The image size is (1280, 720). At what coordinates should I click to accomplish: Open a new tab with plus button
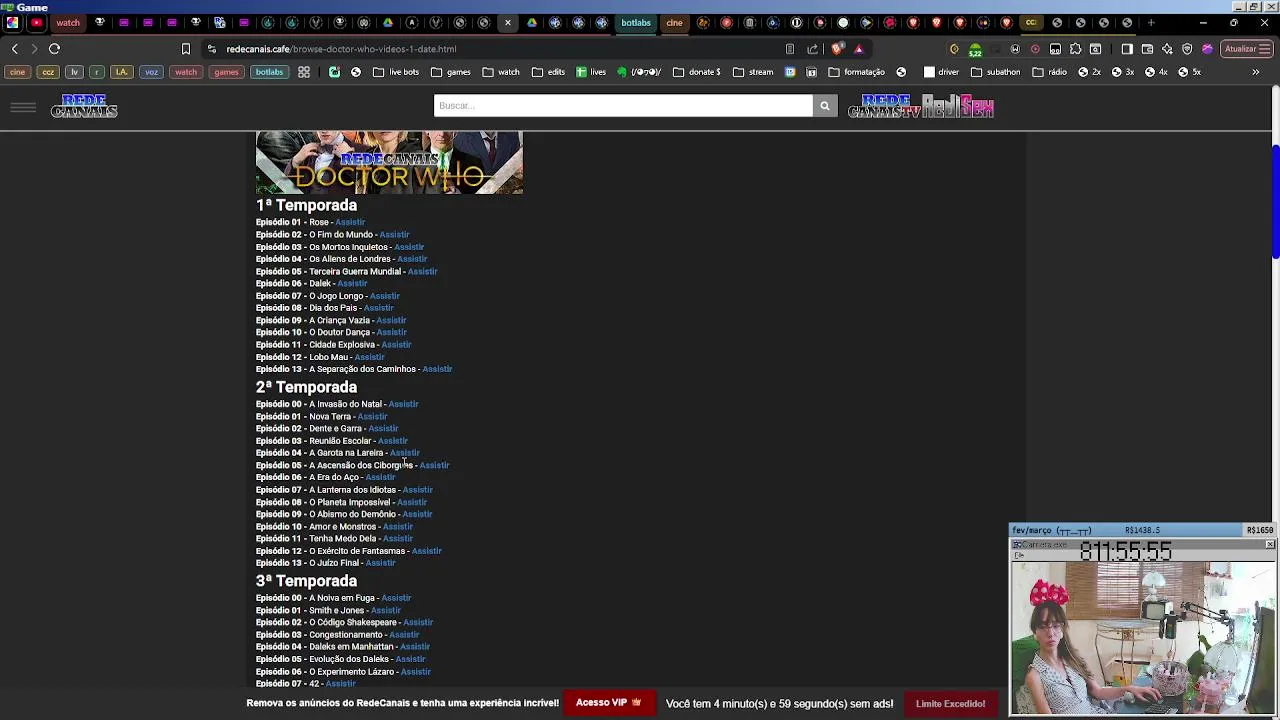(1151, 22)
